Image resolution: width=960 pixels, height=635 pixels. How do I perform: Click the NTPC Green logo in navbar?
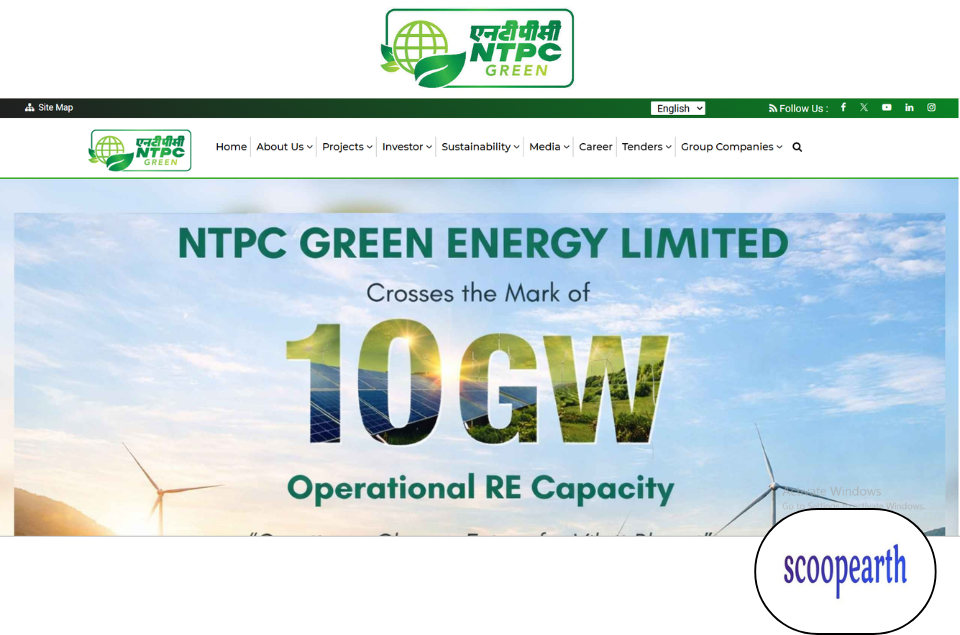point(140,150)
